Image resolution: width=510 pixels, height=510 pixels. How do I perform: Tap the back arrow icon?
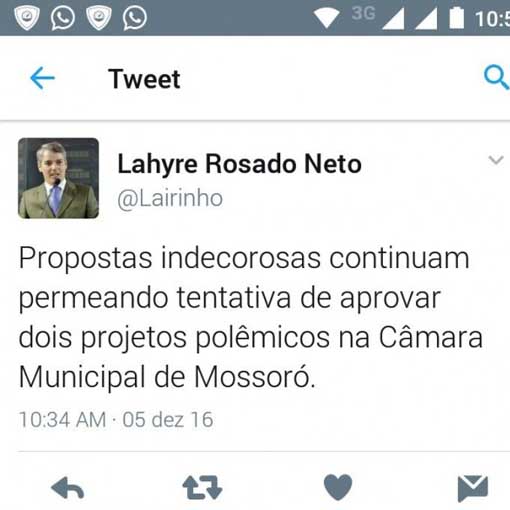42,78
